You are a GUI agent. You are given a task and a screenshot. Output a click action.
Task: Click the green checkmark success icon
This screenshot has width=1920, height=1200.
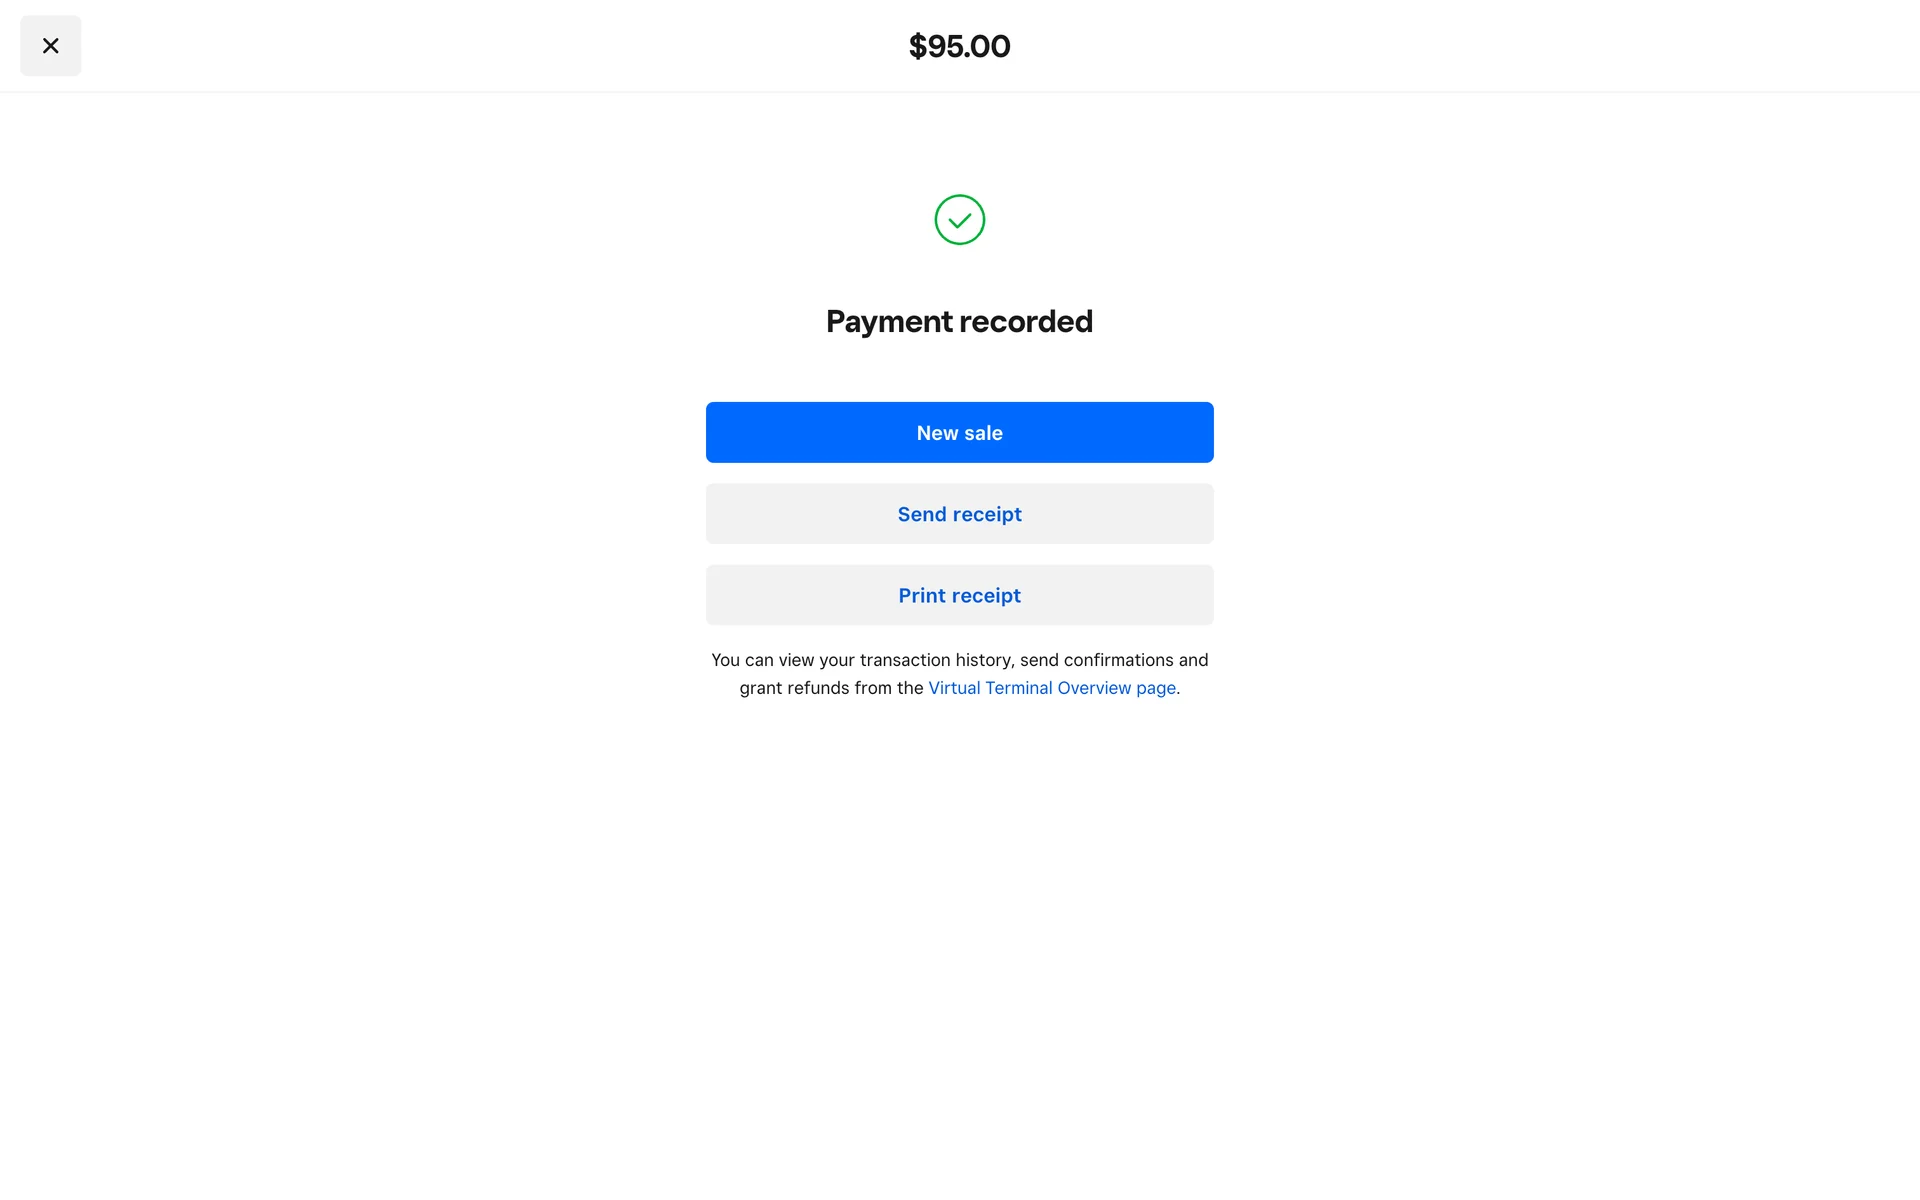point(959,220)
